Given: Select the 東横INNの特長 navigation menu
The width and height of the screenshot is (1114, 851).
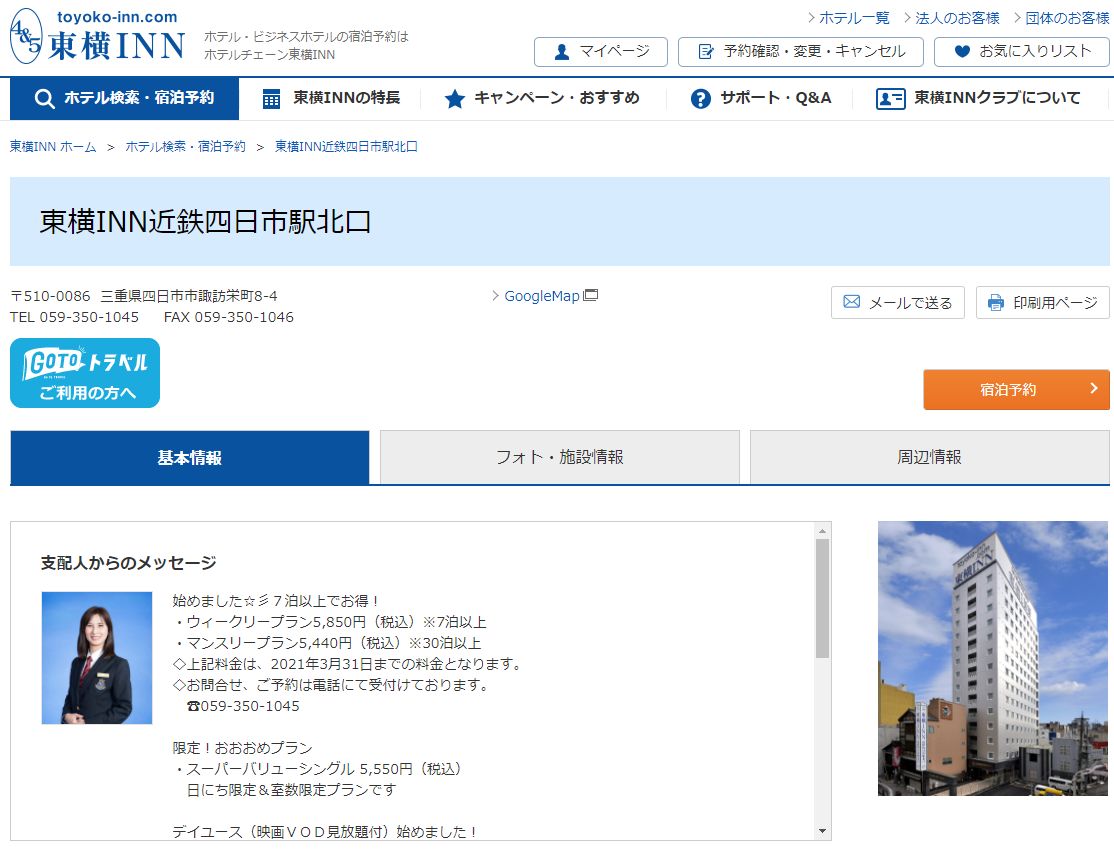Looking at the screenshot, I should [331, 99].
